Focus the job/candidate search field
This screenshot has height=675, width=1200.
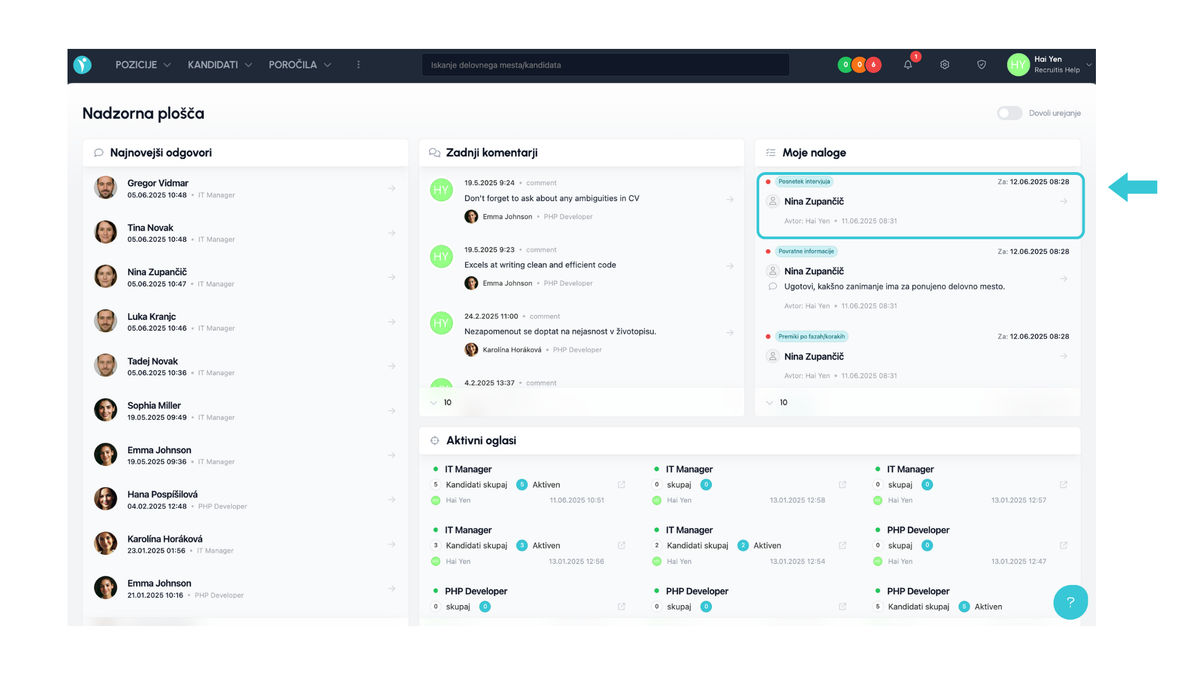coord(605,65)
